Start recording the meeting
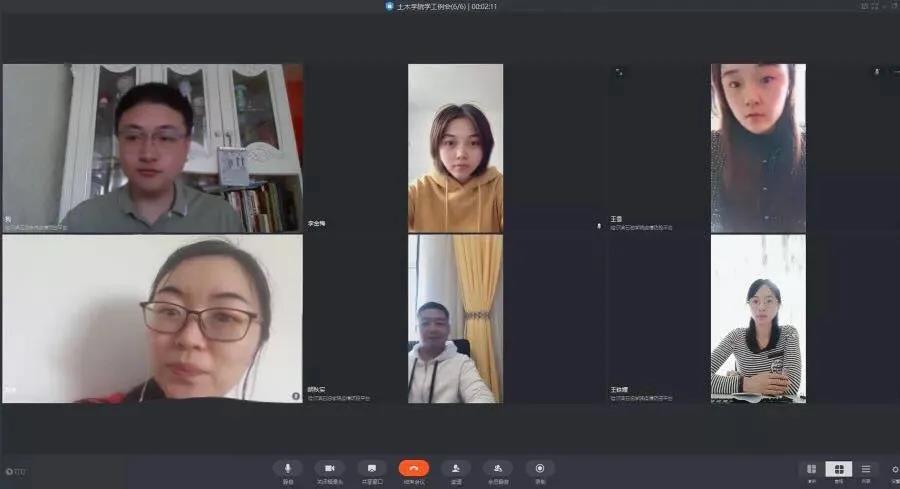This screenshot has height=489, width=900. [x=540, y=468]
